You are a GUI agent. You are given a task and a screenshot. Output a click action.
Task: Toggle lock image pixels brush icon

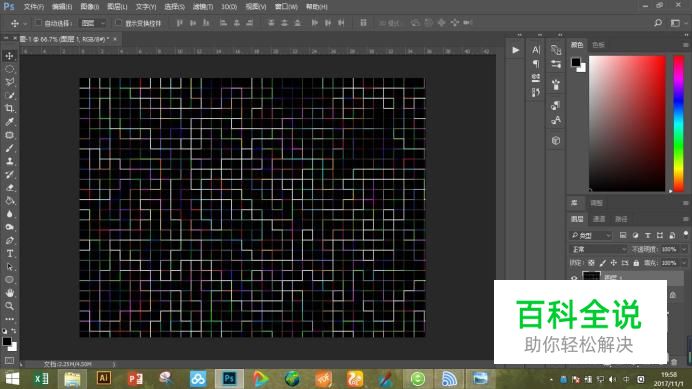click(602, 263)
